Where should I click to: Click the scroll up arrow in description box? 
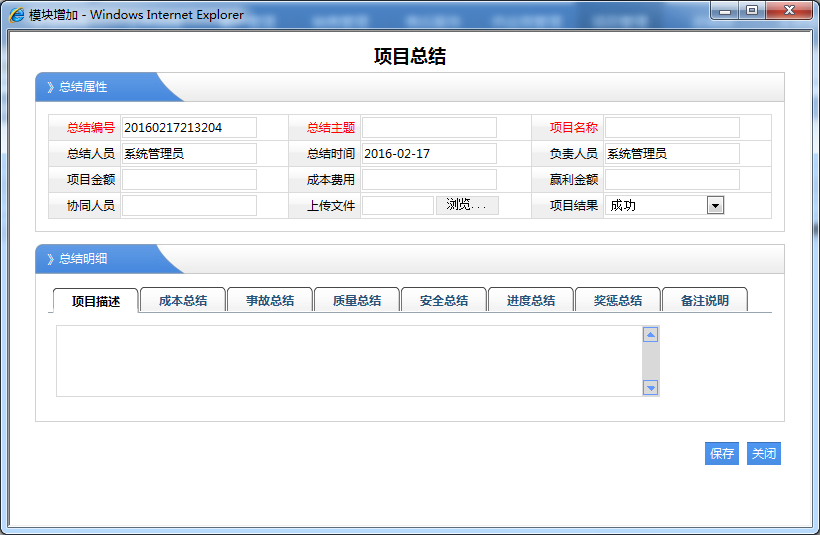tap(650, 335)
